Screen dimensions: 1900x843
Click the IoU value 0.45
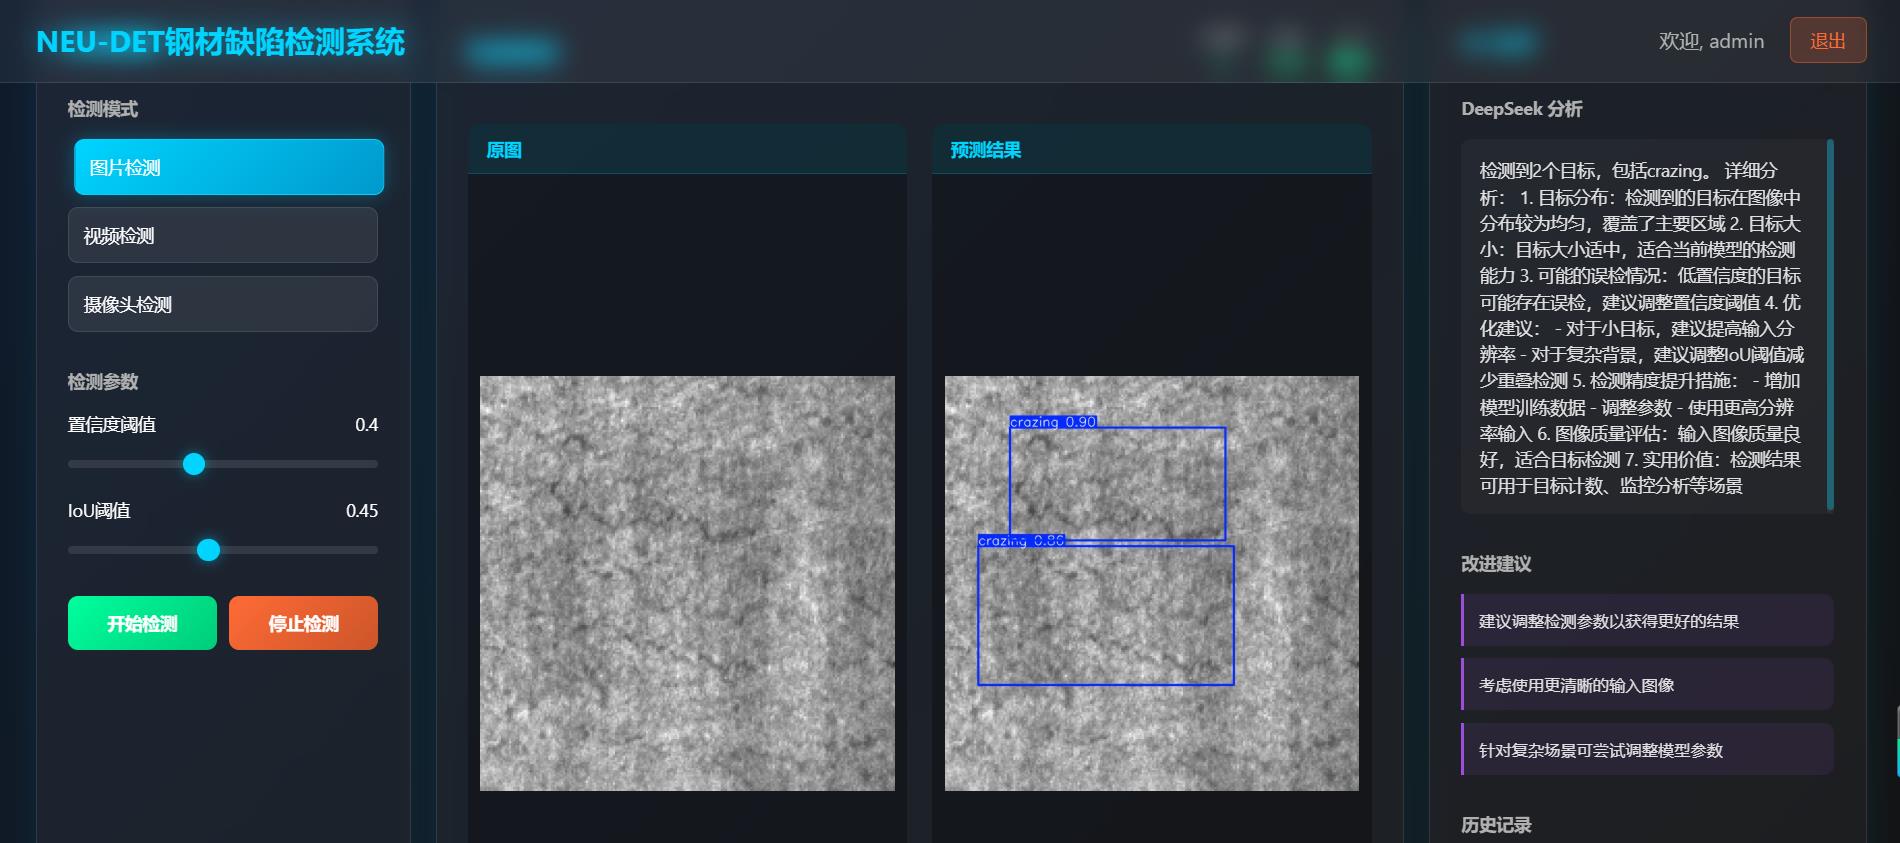[x=362, y=511]
